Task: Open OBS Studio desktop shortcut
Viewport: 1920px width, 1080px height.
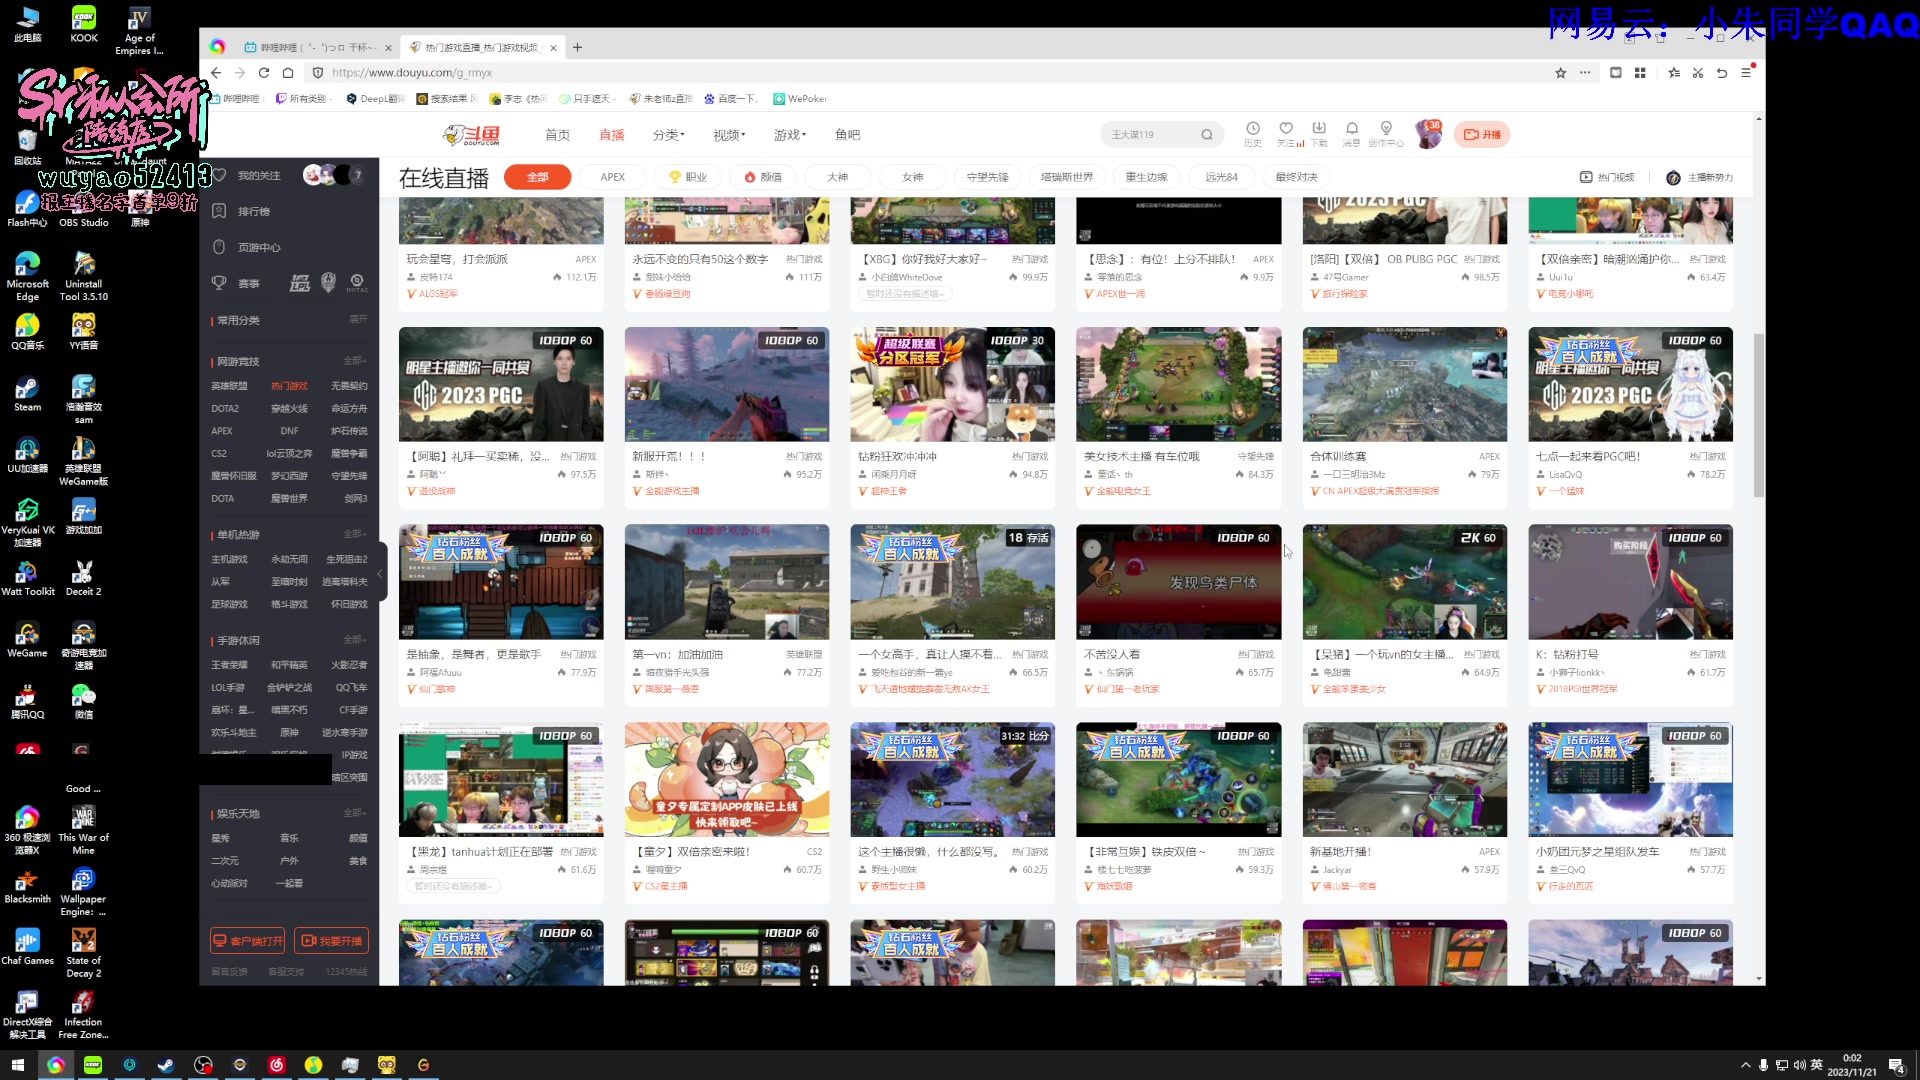Action: click(x=83, y=209)
